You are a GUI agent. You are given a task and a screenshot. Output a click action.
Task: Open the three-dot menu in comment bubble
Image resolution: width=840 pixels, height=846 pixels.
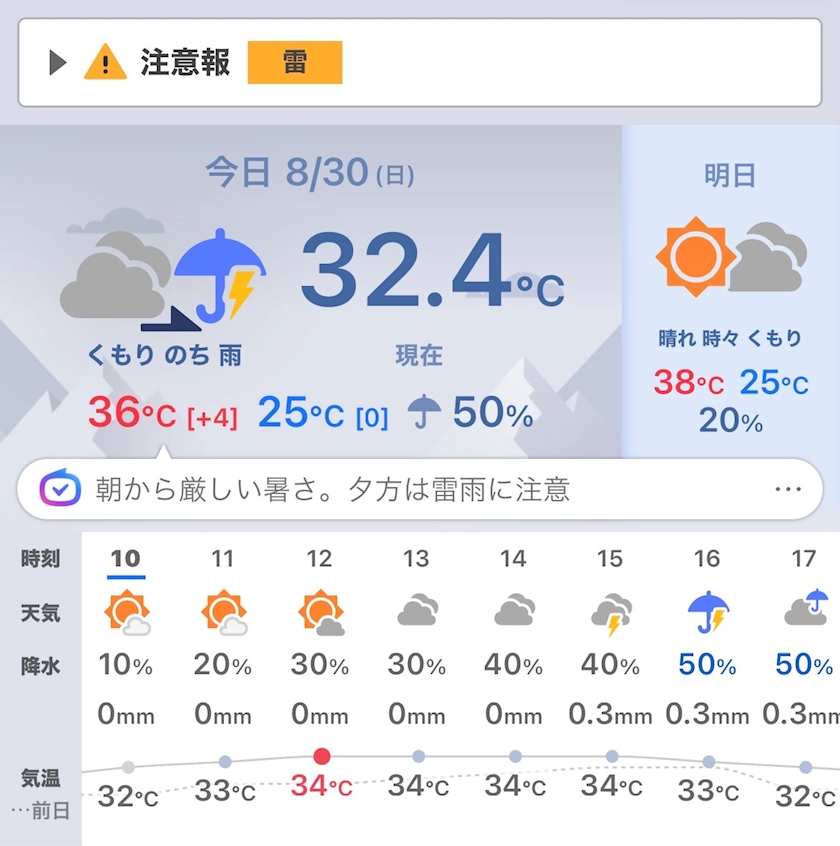pyautogui.click(x=788, y=489)
